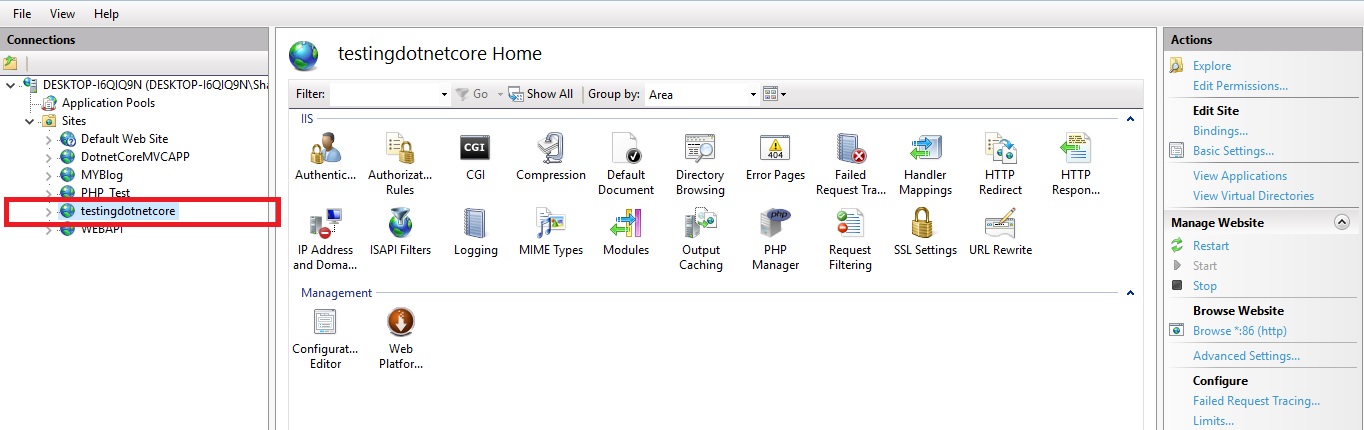
Task: Stop the website from Actions
Action: 1205,286
